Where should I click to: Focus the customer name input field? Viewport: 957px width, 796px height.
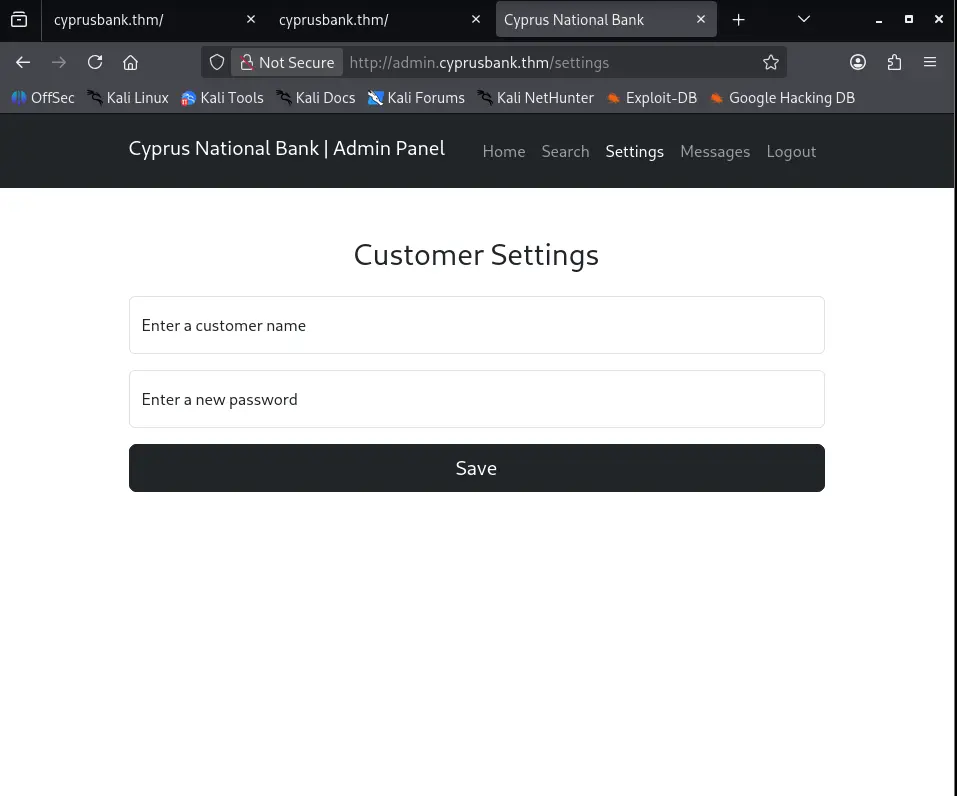click(x=476, y=325)
